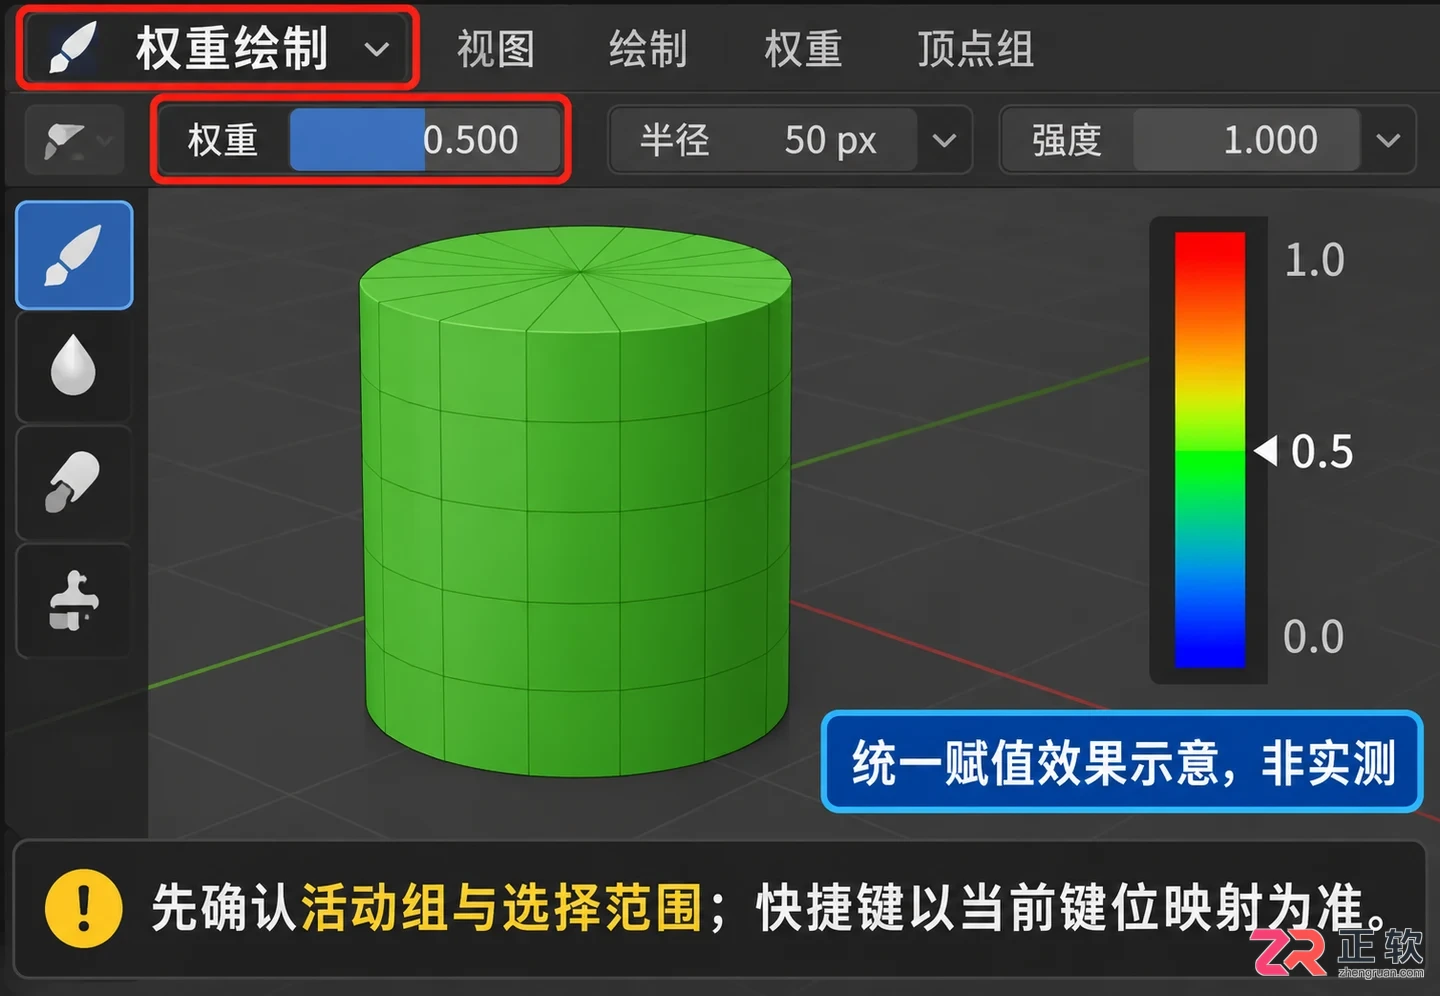Click the 统一赋值效果示意 note label
This screenshot has height=996, width=1440.
click(x=1122, y=762)
